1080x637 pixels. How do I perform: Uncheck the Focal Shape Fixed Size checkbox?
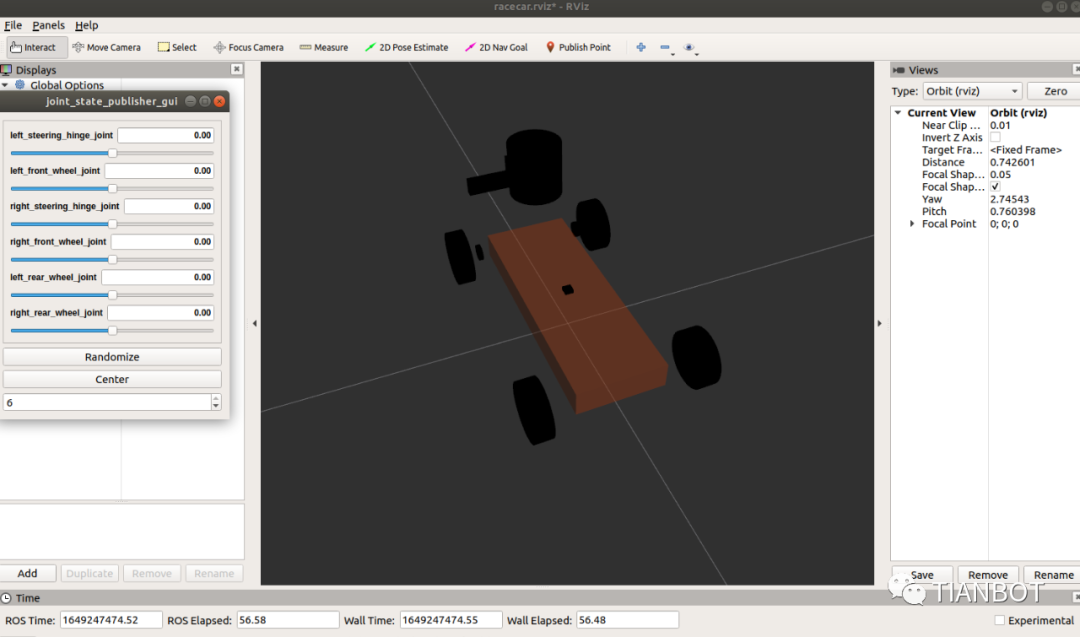995,187
